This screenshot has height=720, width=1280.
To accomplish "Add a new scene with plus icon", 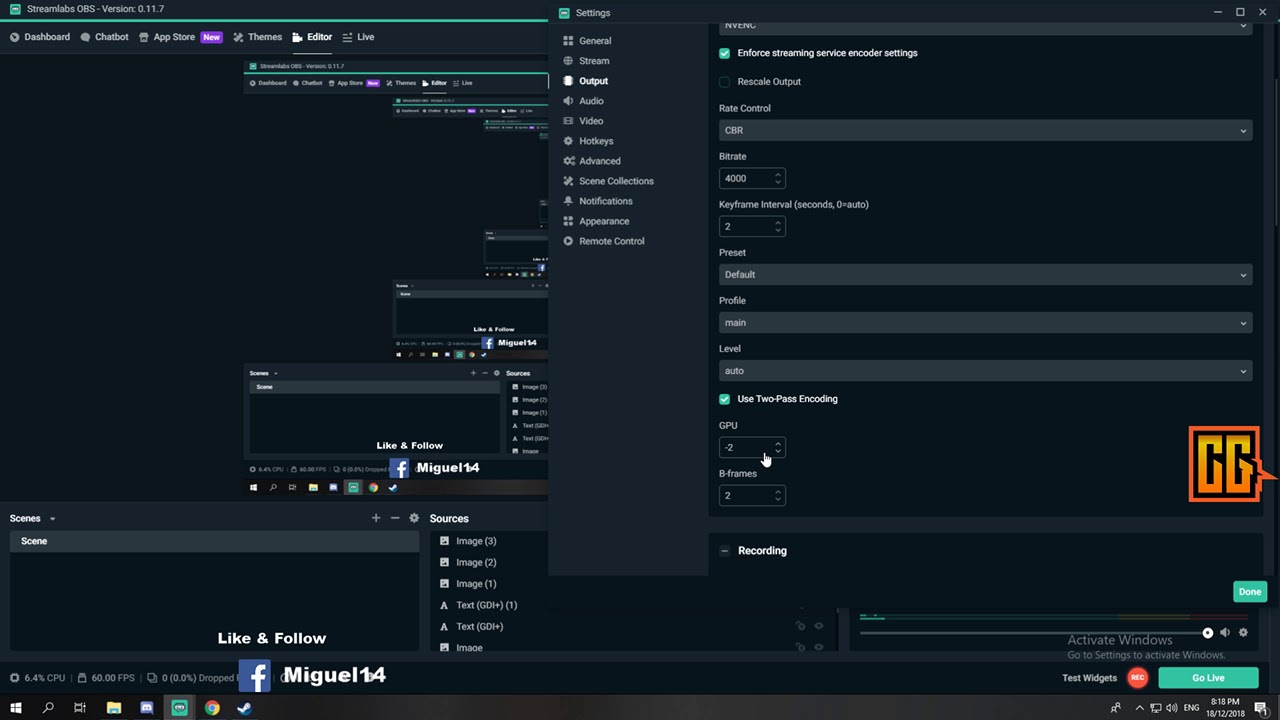I will tap(376, 518).
